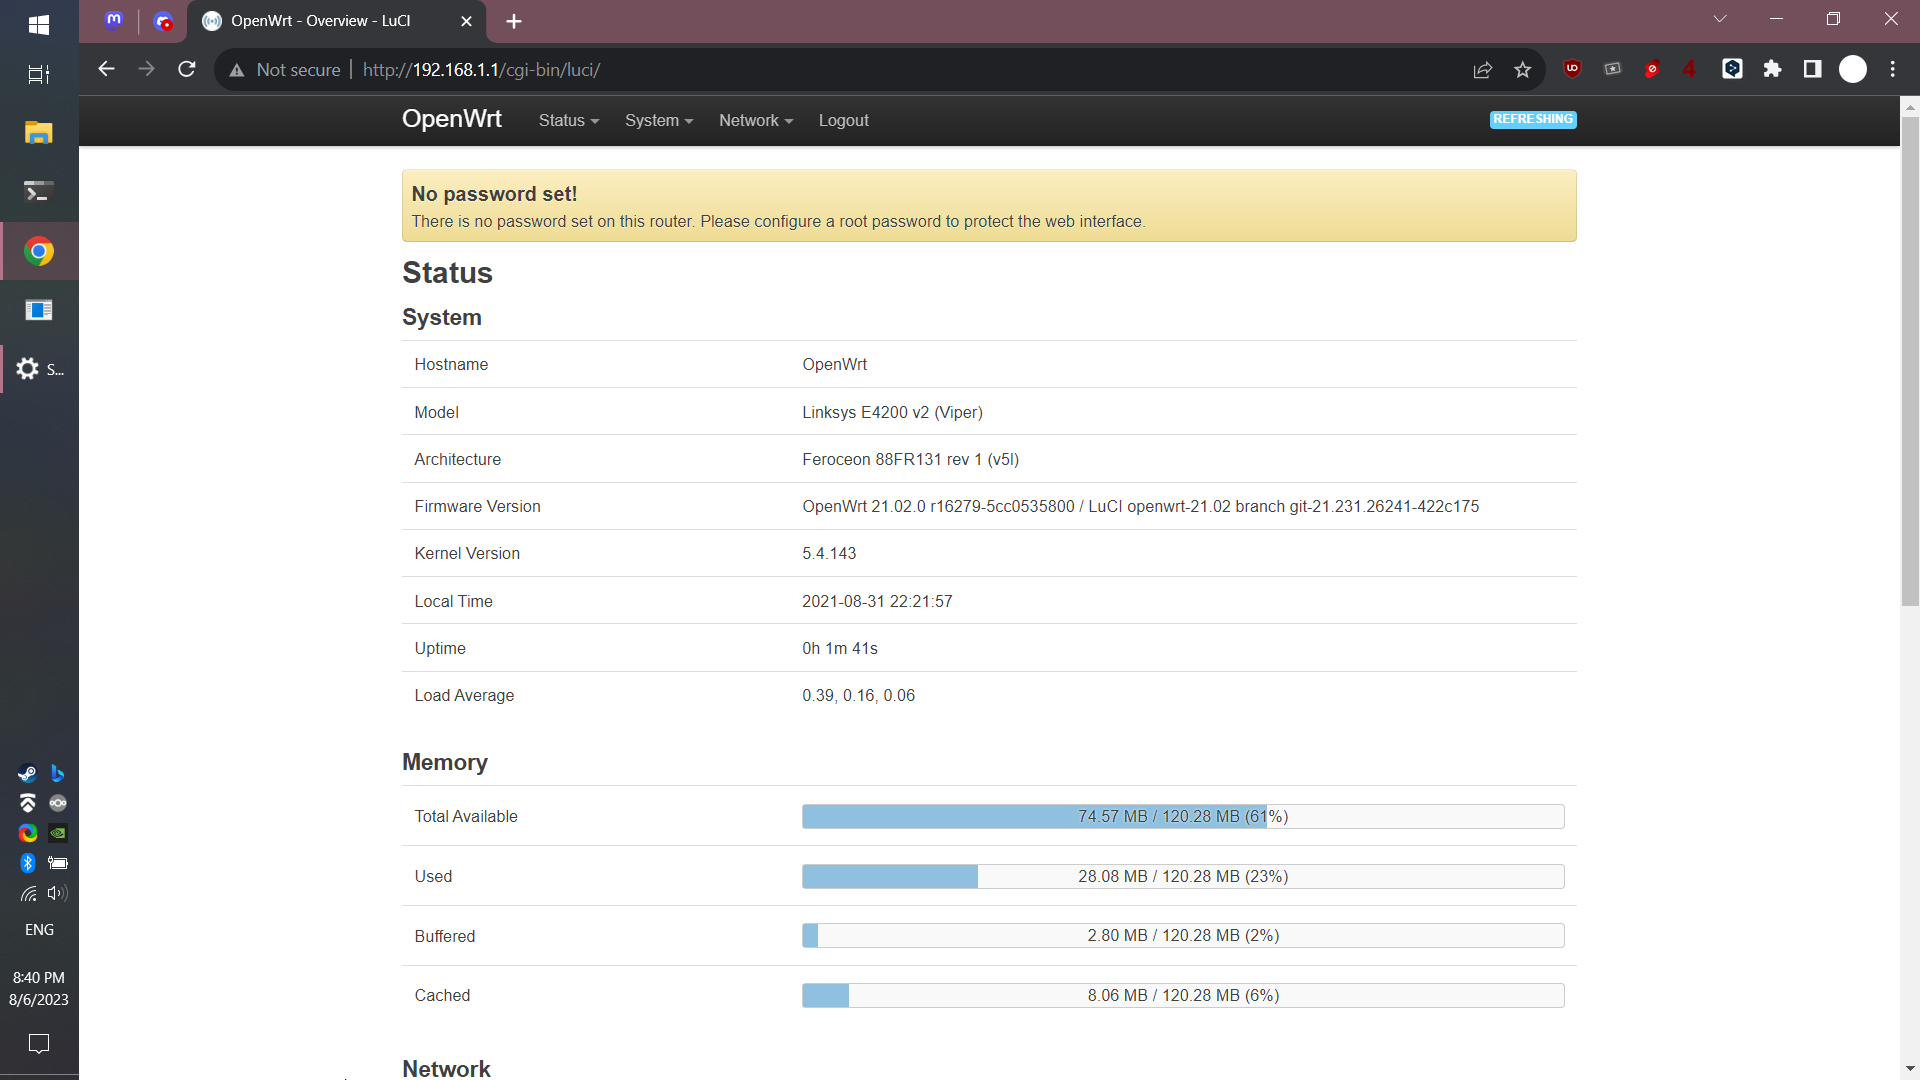This screenshot has width=1920, height=1080.
Task: Open the Chrome three-dot menu
Action: tap(1892, 69)
